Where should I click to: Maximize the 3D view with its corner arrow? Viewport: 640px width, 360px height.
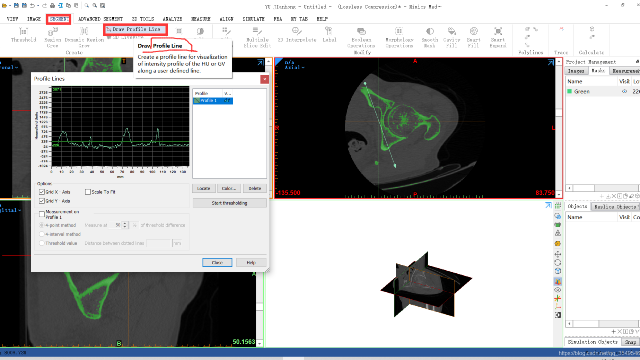[x=548, y=205]
